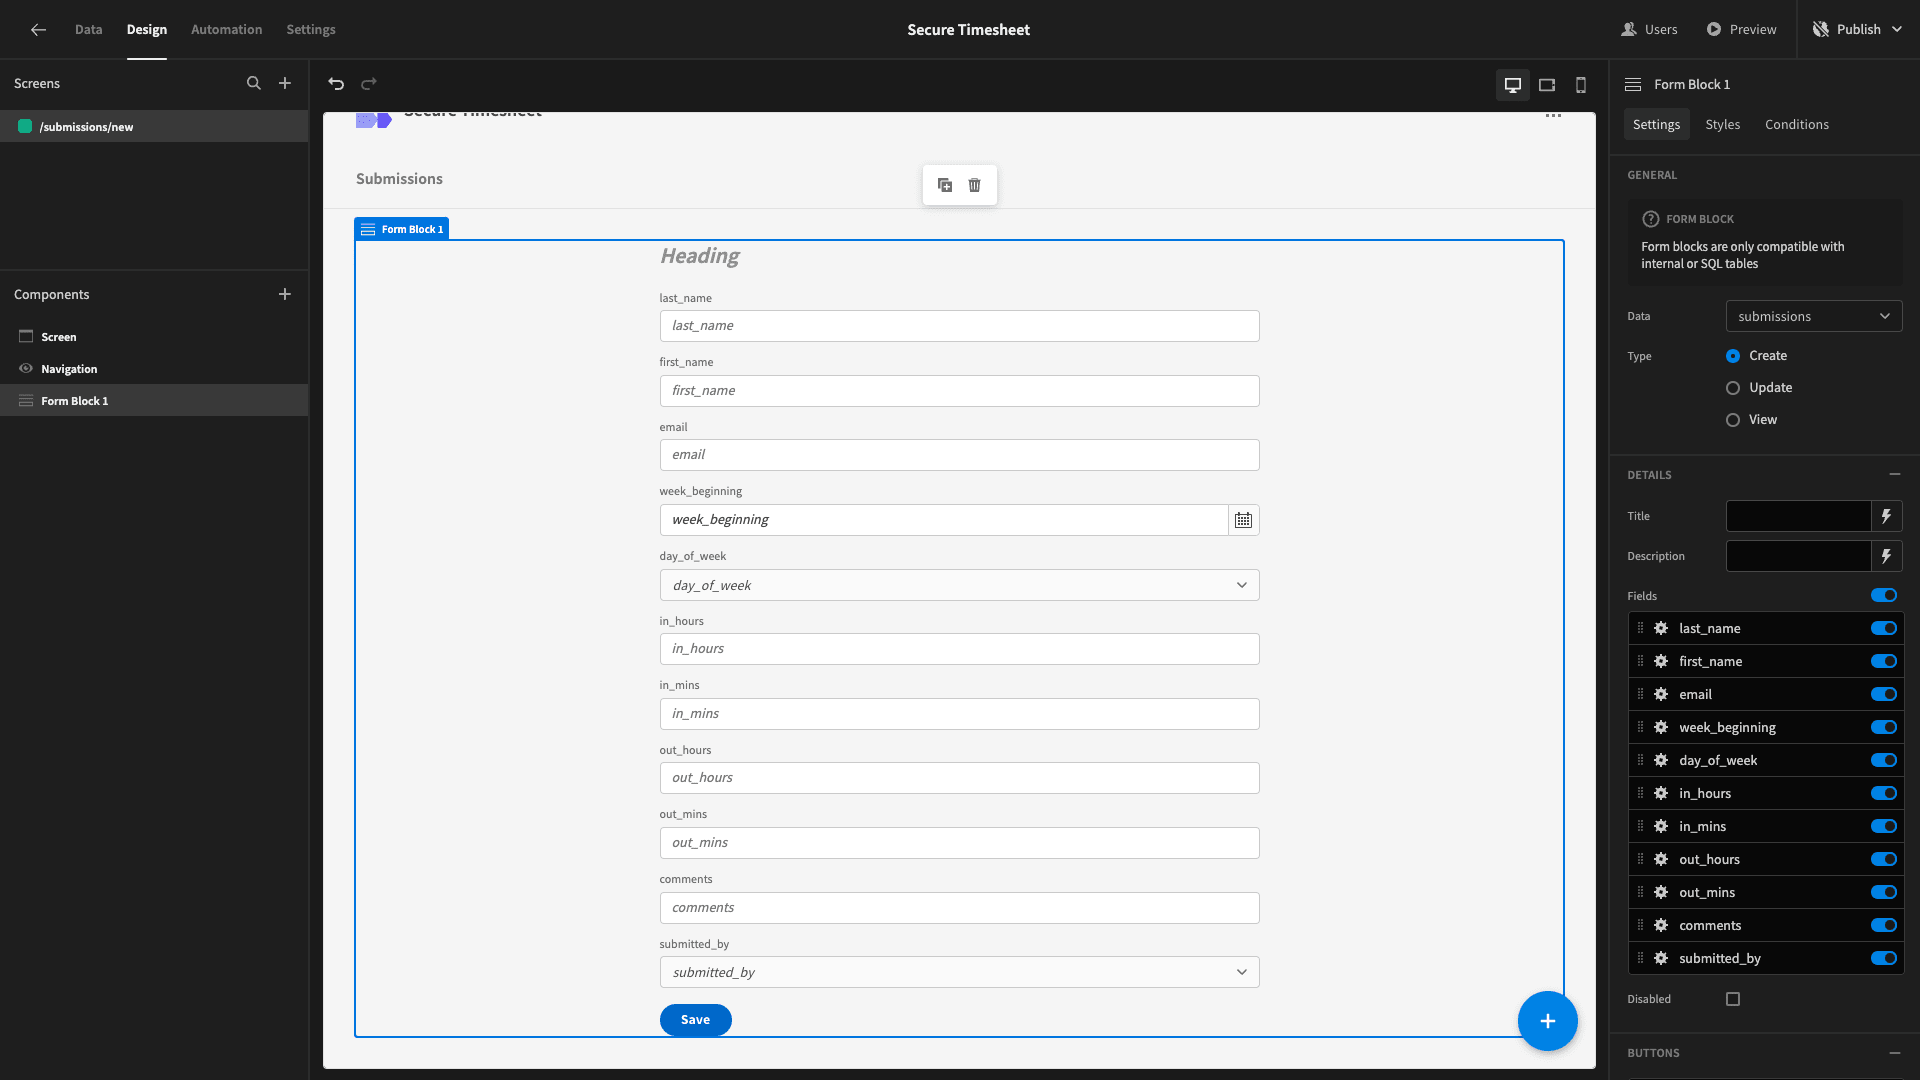The image size is (1920, 1080).
Task: Add a component with plus icon
Action: tap(285, 294)
